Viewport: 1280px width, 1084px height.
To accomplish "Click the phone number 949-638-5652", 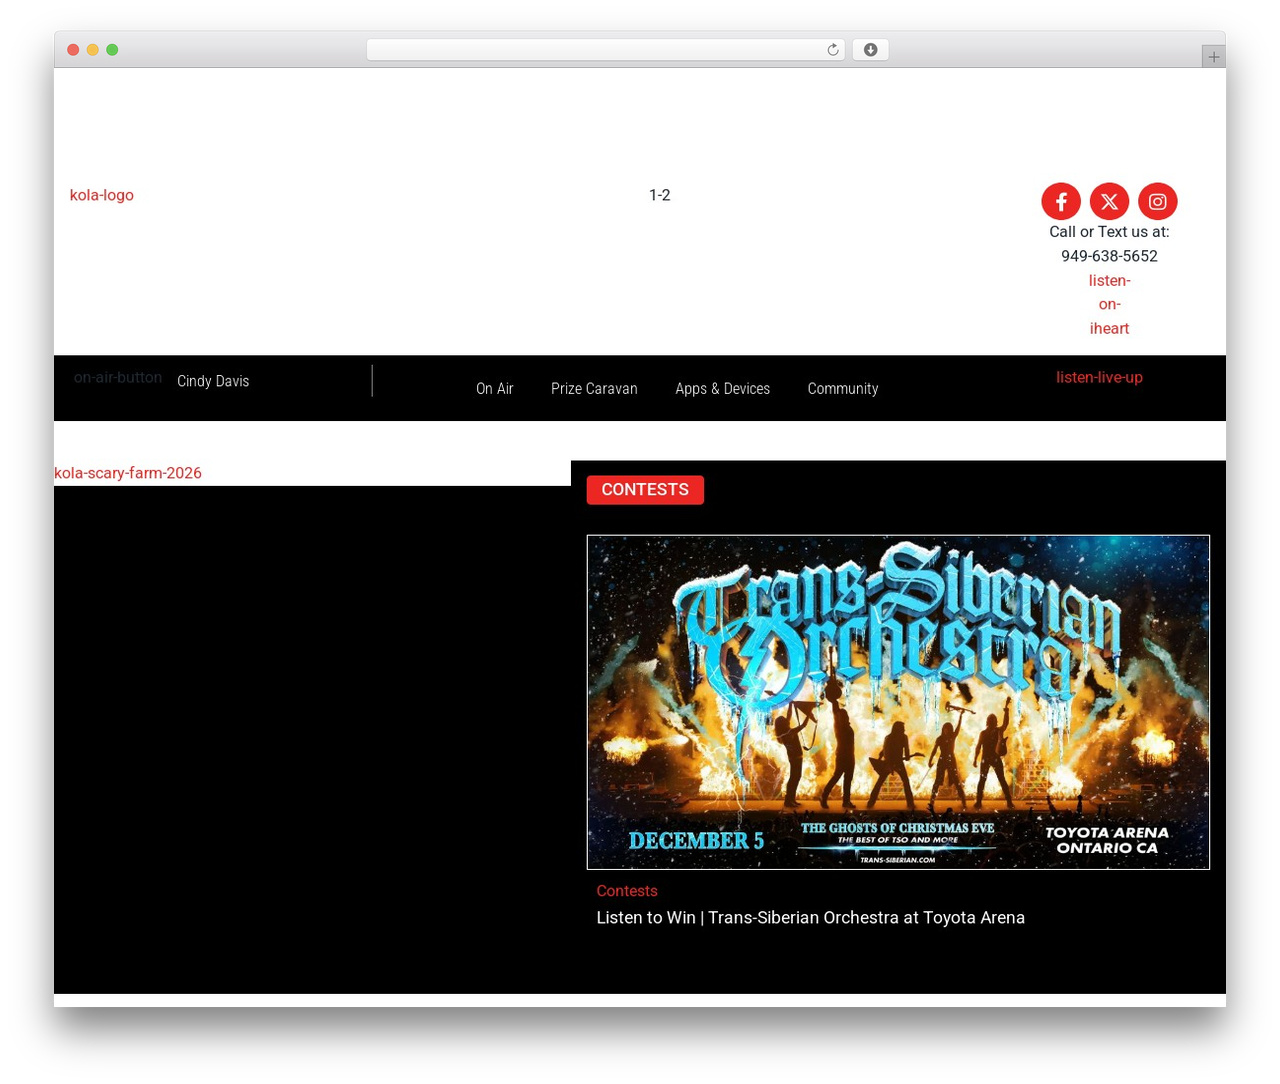I will click(x=1109, y=256).
